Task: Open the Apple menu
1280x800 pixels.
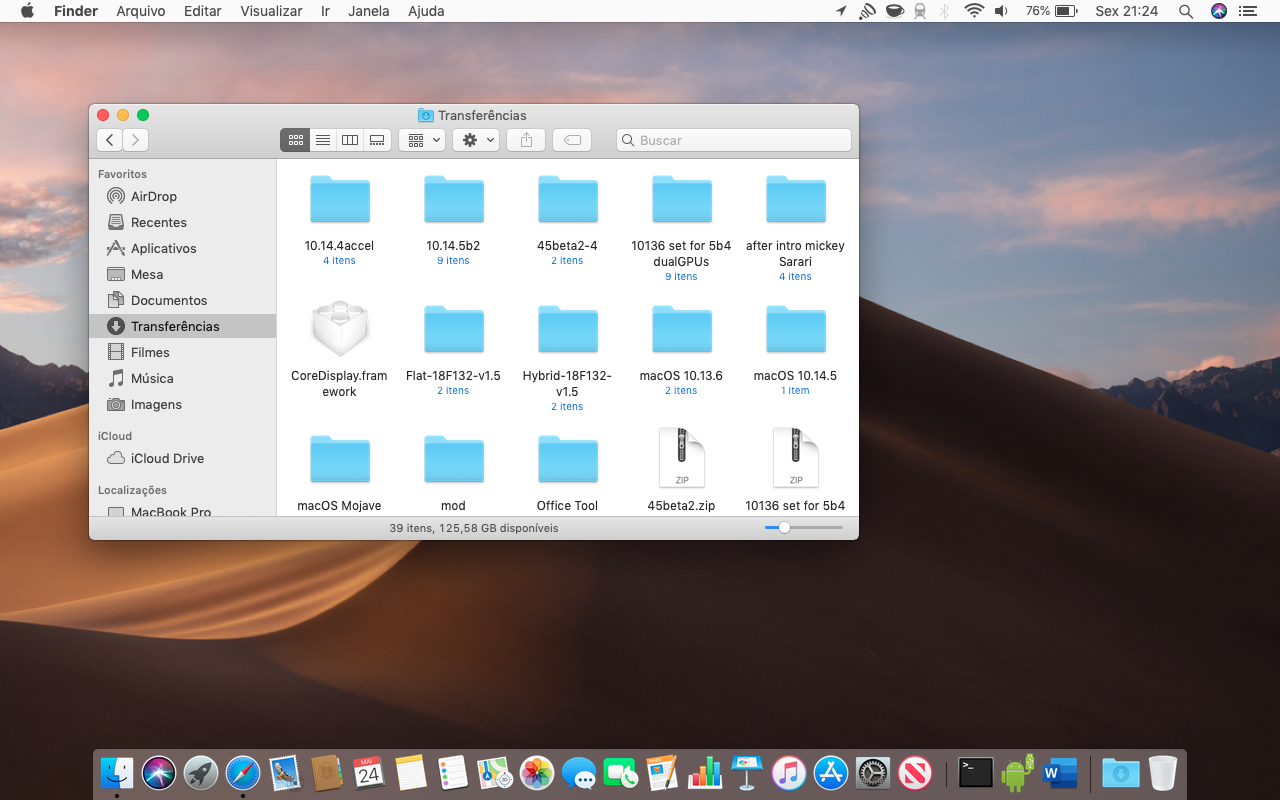Action: 27,11
